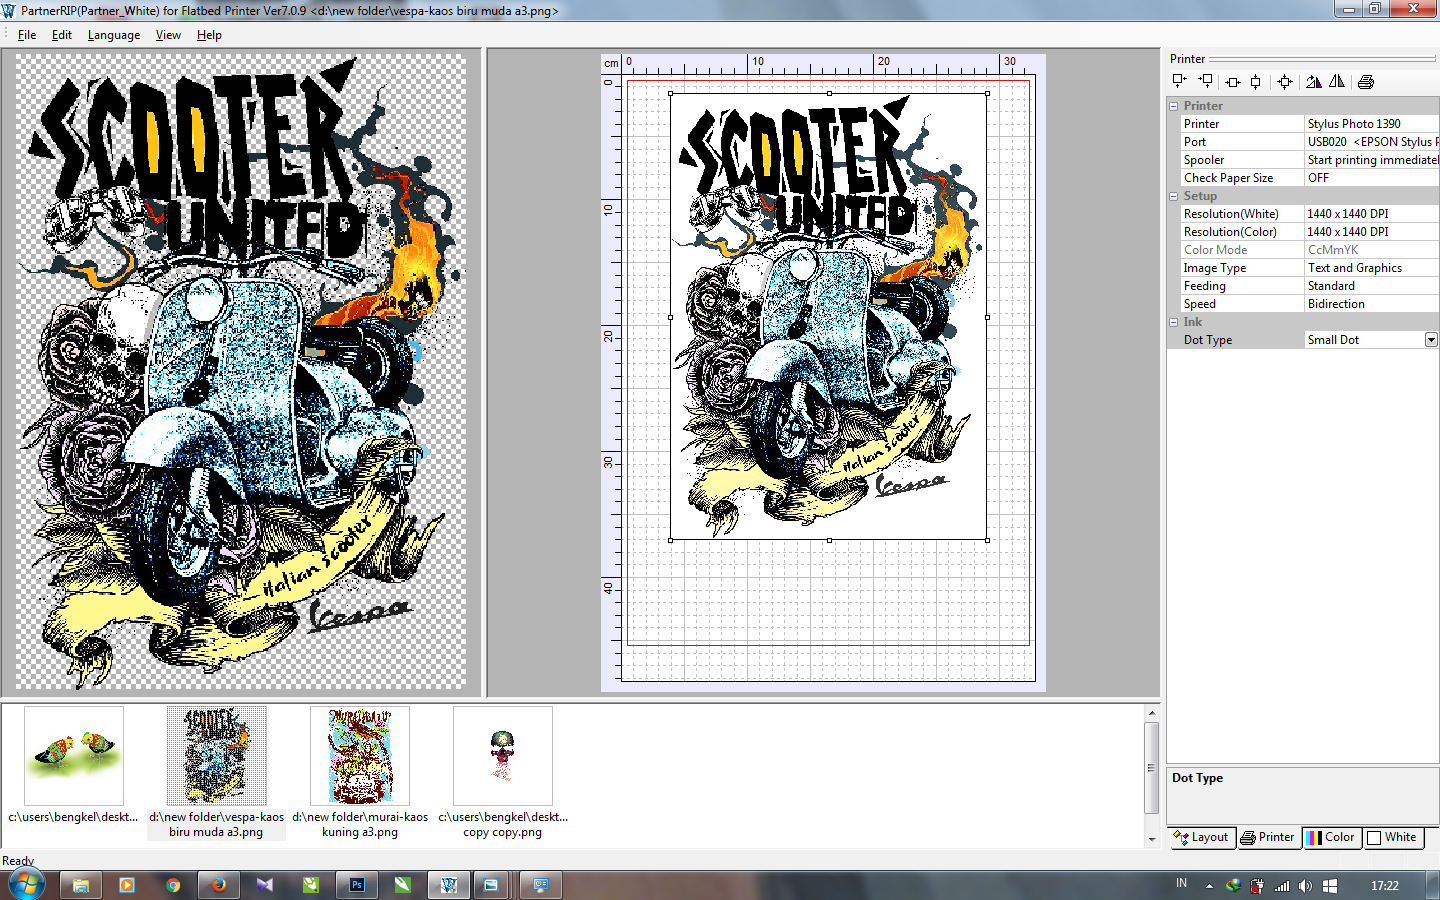Screen dimensions: 1440x900
Task: Switch to the Layout tab
Action: tap(1203, 838)
